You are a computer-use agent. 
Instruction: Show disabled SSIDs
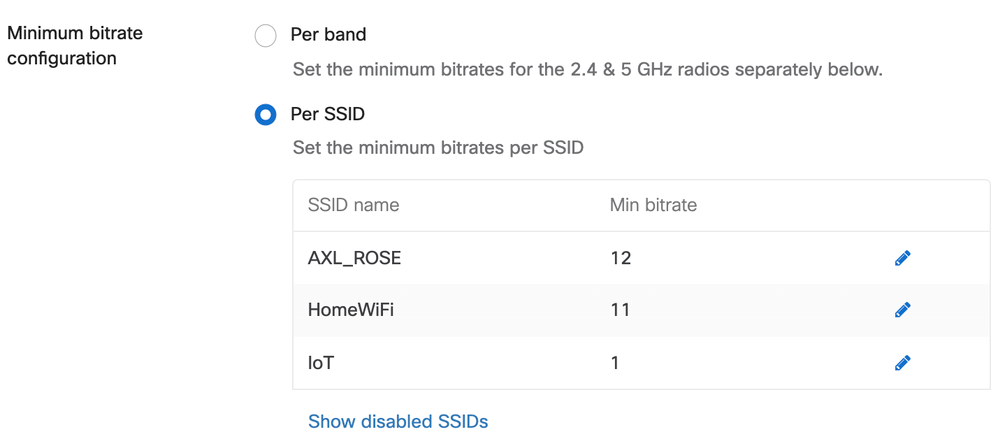click(x=398, y=421)
